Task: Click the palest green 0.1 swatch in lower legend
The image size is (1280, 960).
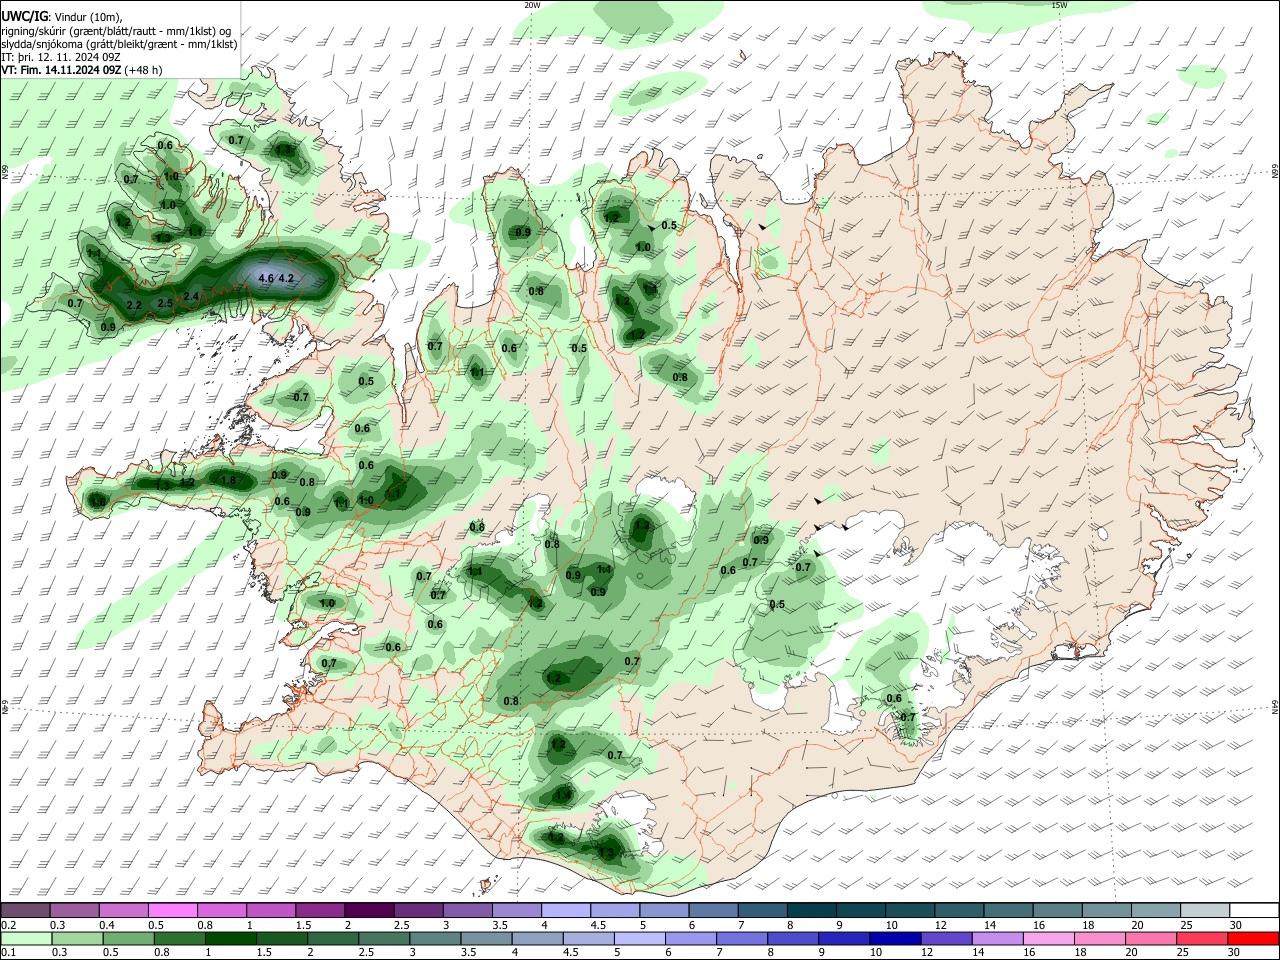Action: [25, 938]
